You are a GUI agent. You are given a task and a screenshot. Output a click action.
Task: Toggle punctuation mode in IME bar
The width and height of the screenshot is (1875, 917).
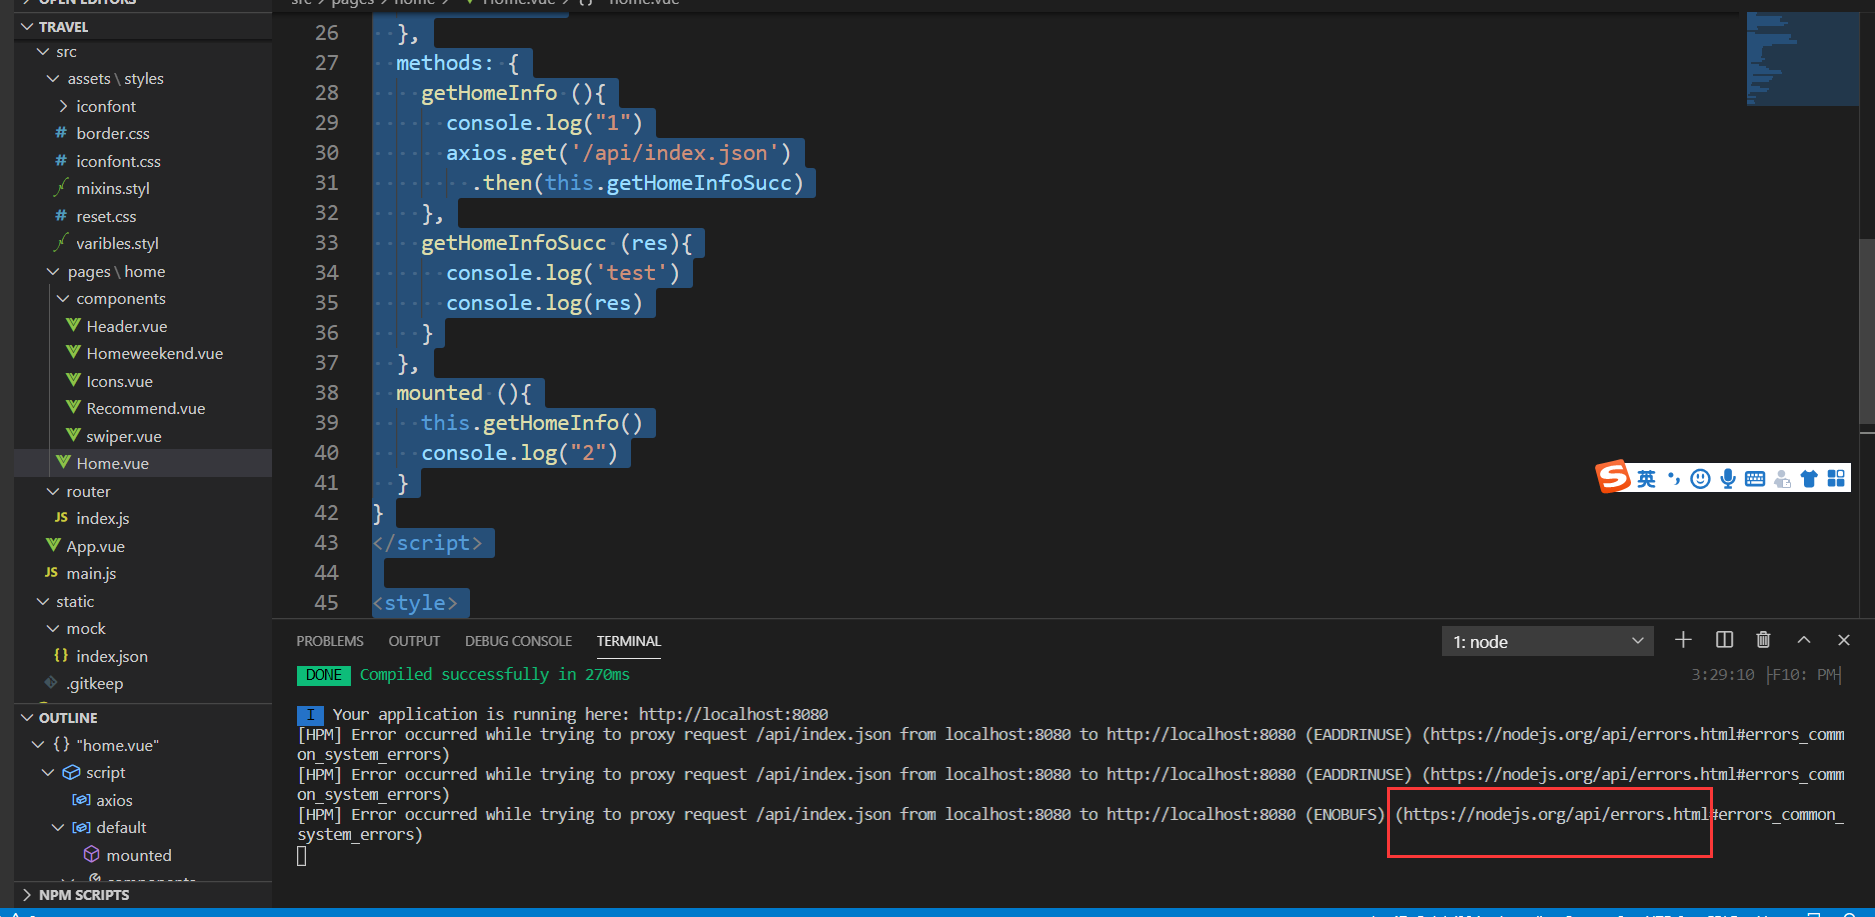1673,479
